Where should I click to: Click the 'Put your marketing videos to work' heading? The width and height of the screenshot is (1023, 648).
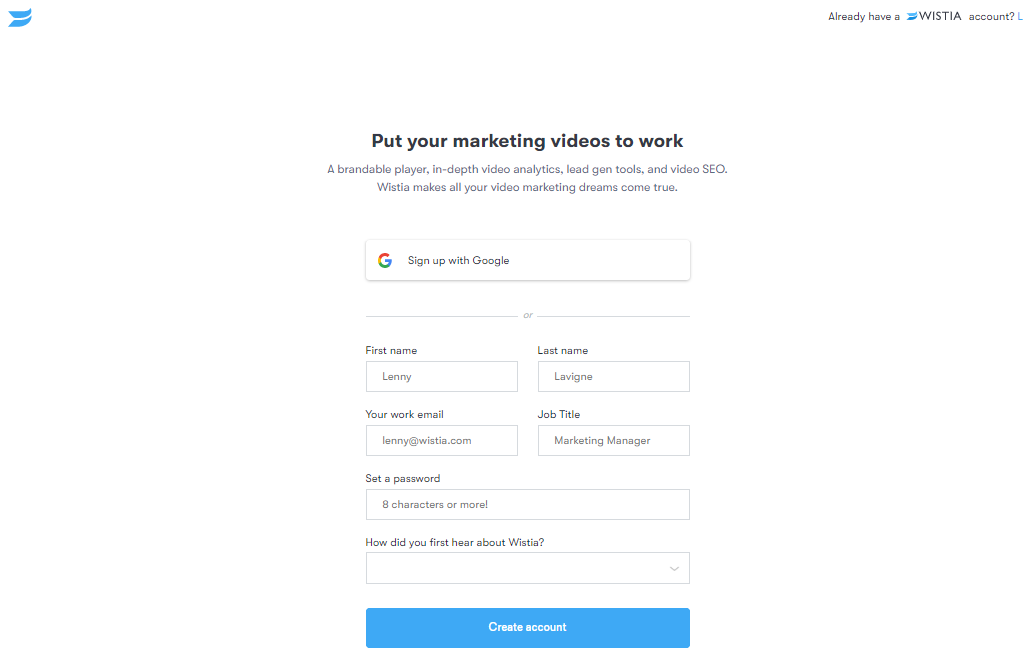point(527,141)
